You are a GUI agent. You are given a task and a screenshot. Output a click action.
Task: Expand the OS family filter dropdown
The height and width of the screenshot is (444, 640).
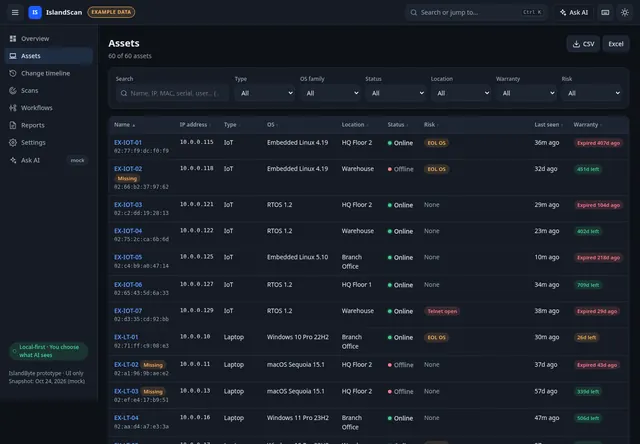[330, 93]
